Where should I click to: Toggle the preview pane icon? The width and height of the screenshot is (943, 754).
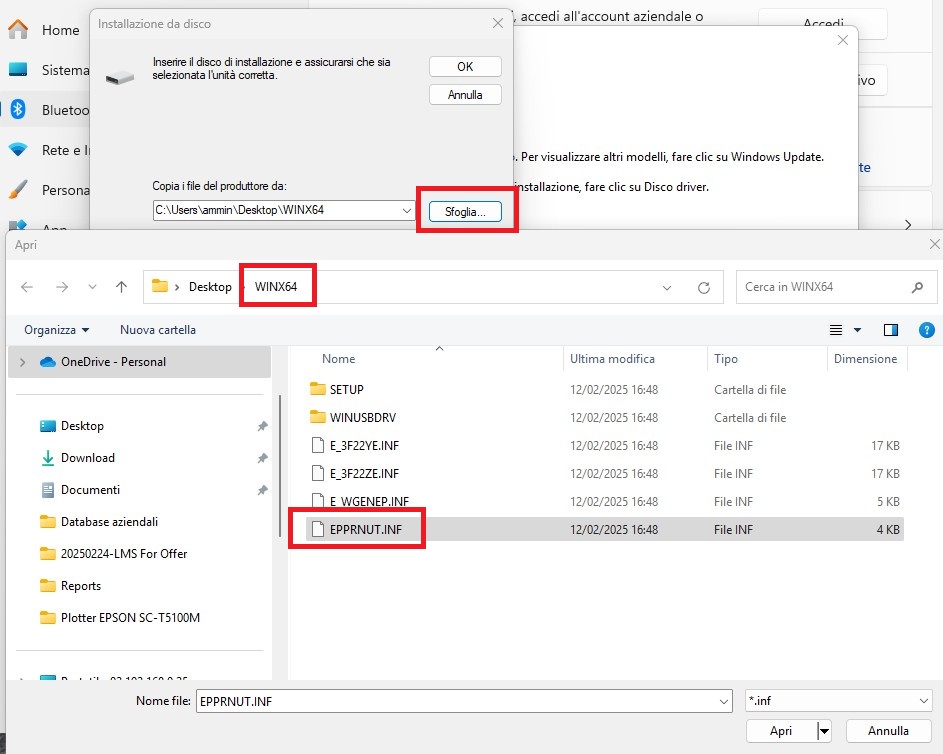[x=890, y=329]
